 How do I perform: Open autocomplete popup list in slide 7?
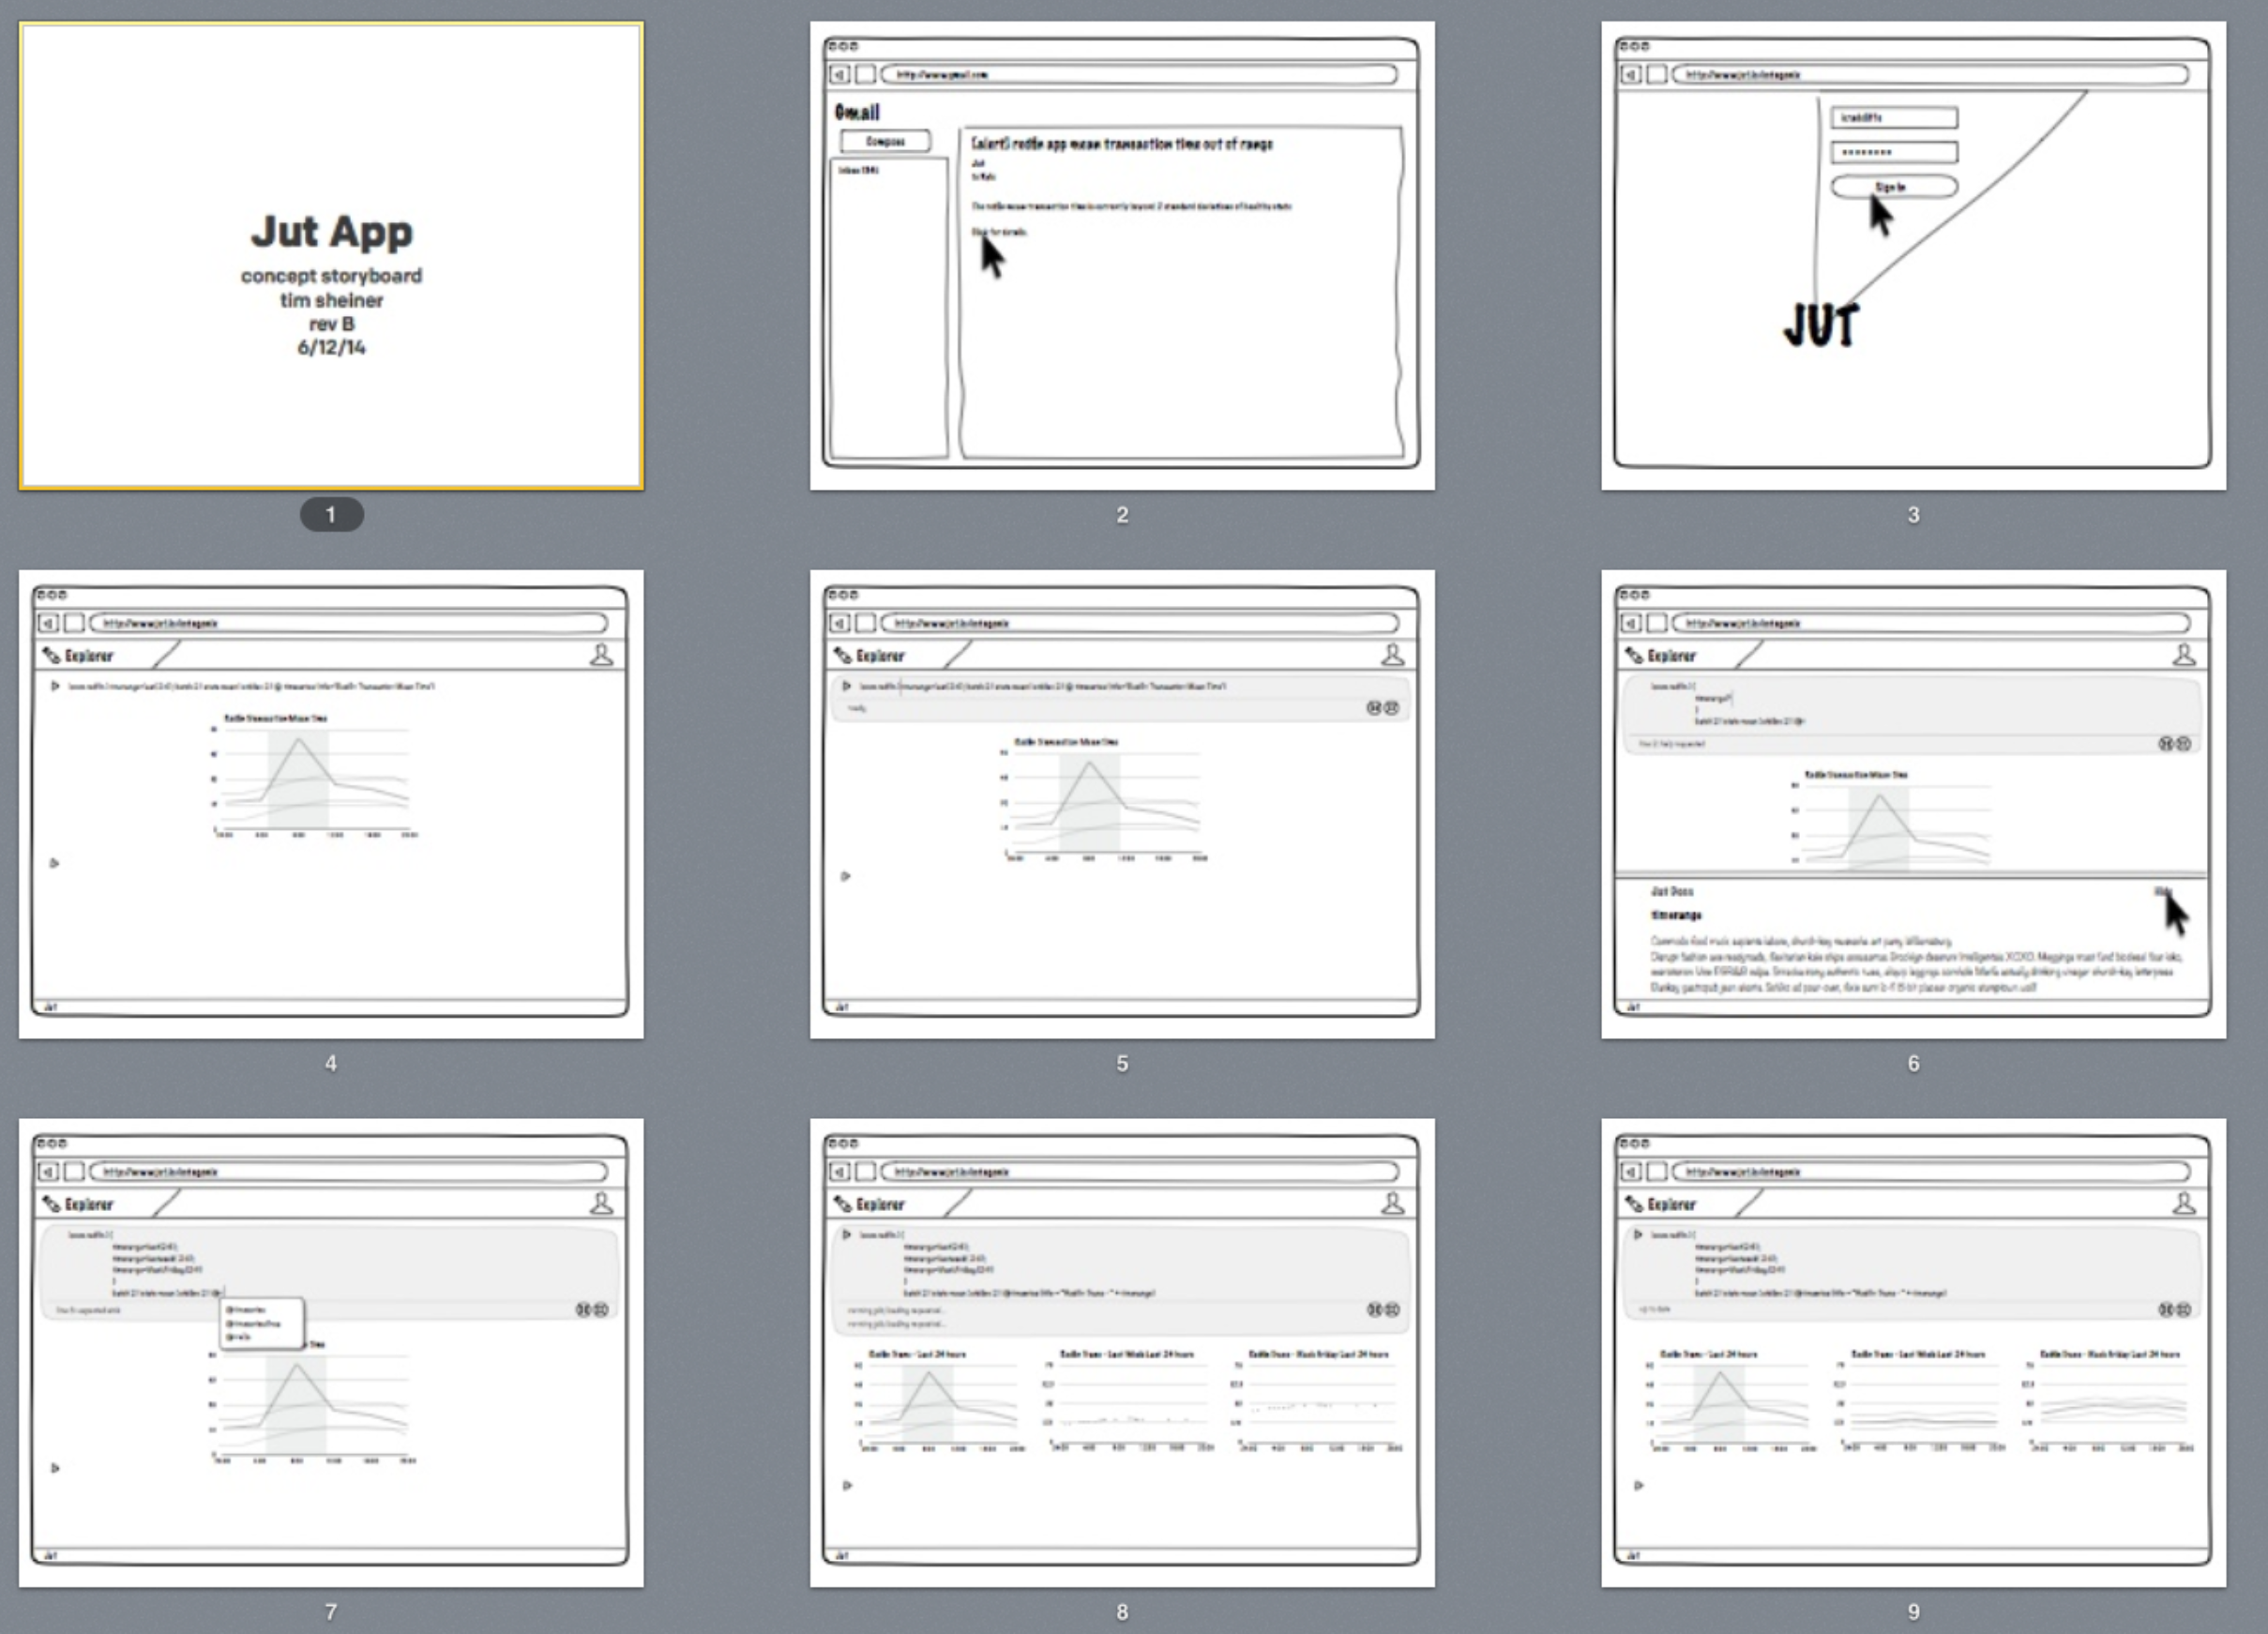pyautogui.click(x=261, y=1323)
